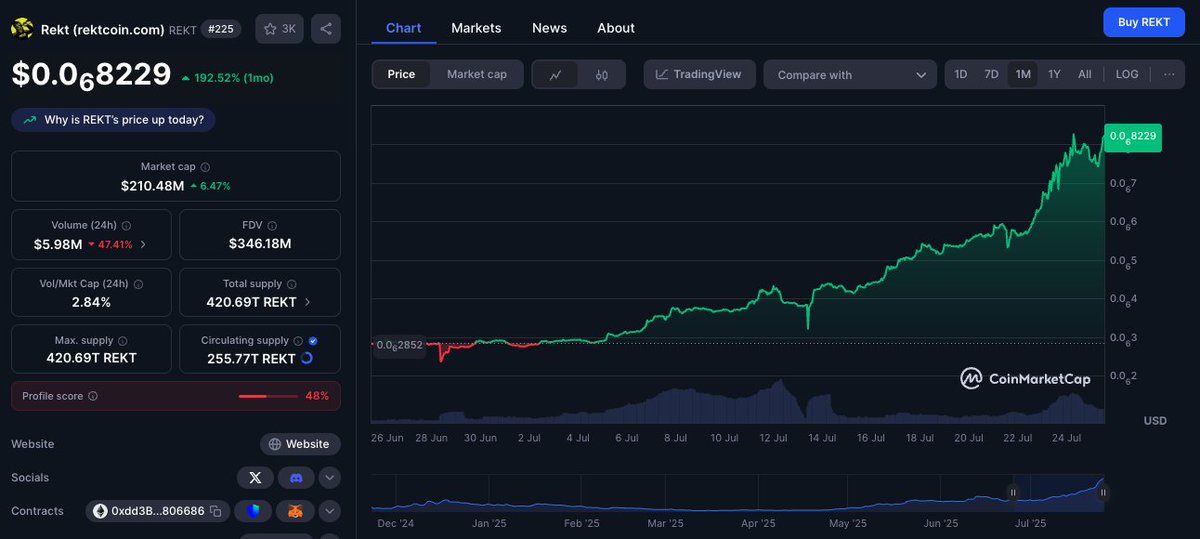Set chart range to 7D
This screenshot has width=1200, height=539.
point(991,74)
